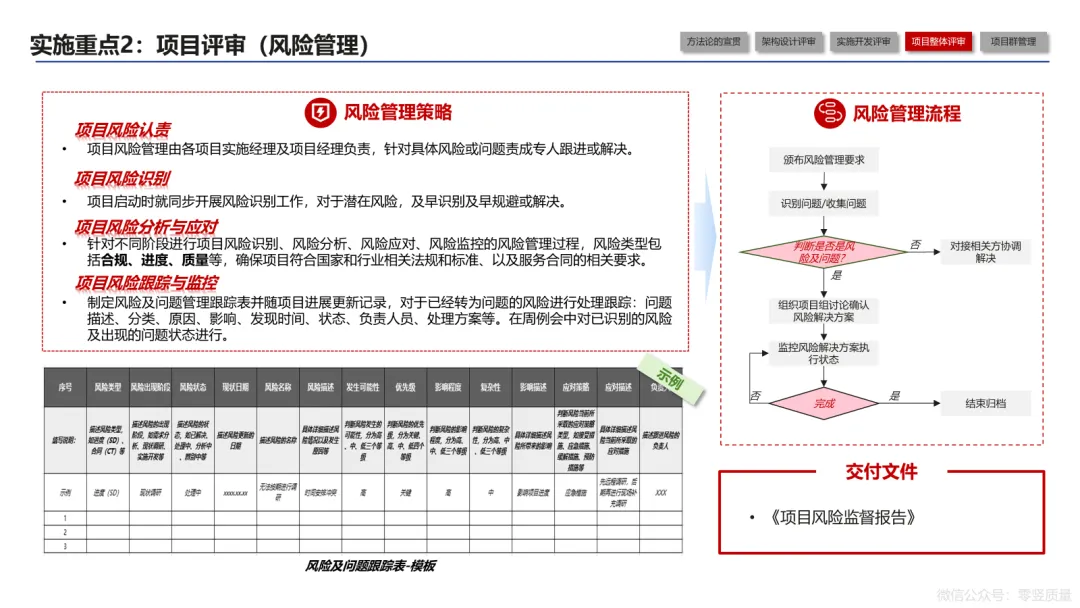
Task: Click the 时间安排冲突 example cell
Action: 320,492
